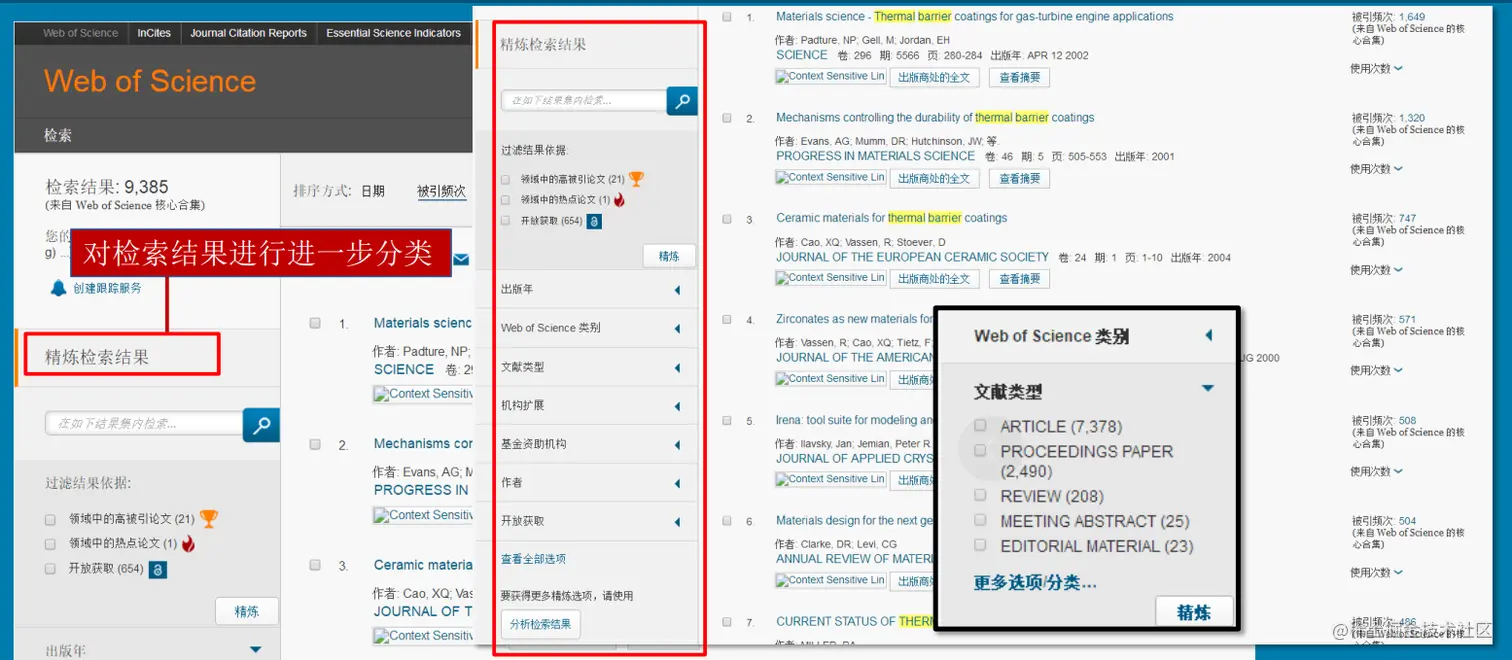Expand 出版年 arrow in middle refine panel
1512x660 pixels.
tap(677, 290)
